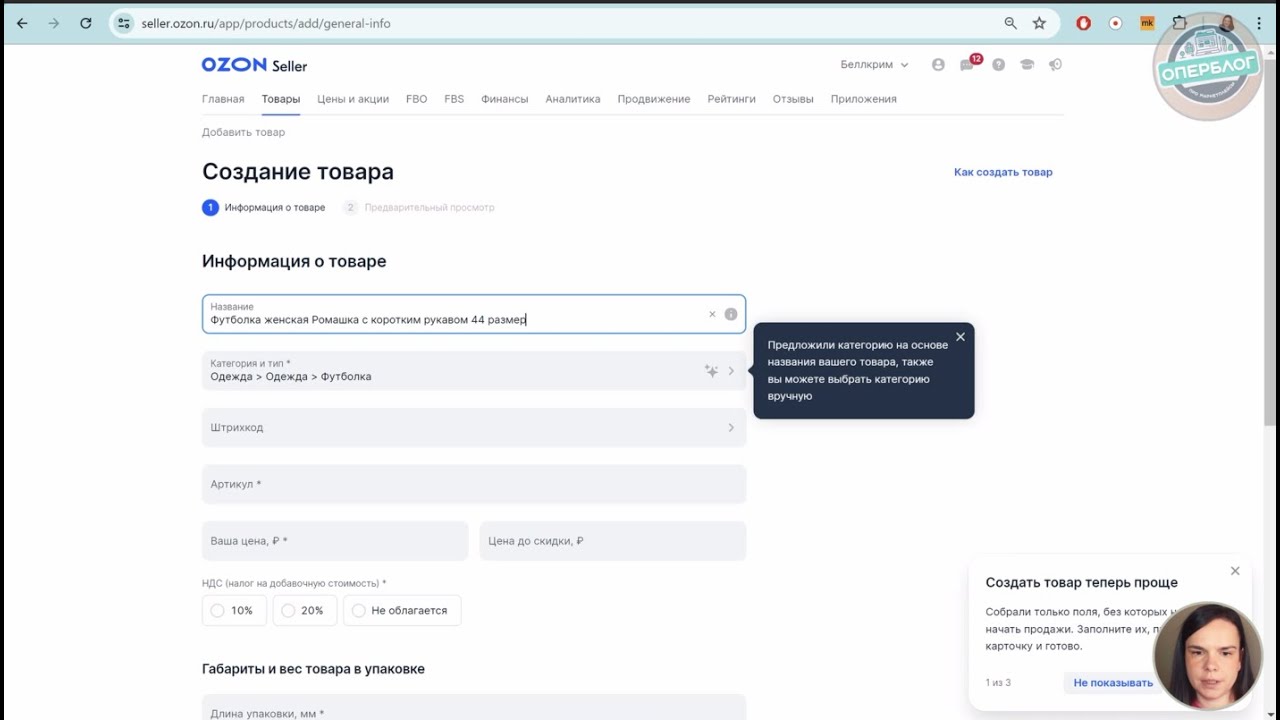The height and width of the screenshot is (720, 1280).
Task: Expand the Беллкрим account dropdown
Action: pyautogui.click(x=874, y=65)
